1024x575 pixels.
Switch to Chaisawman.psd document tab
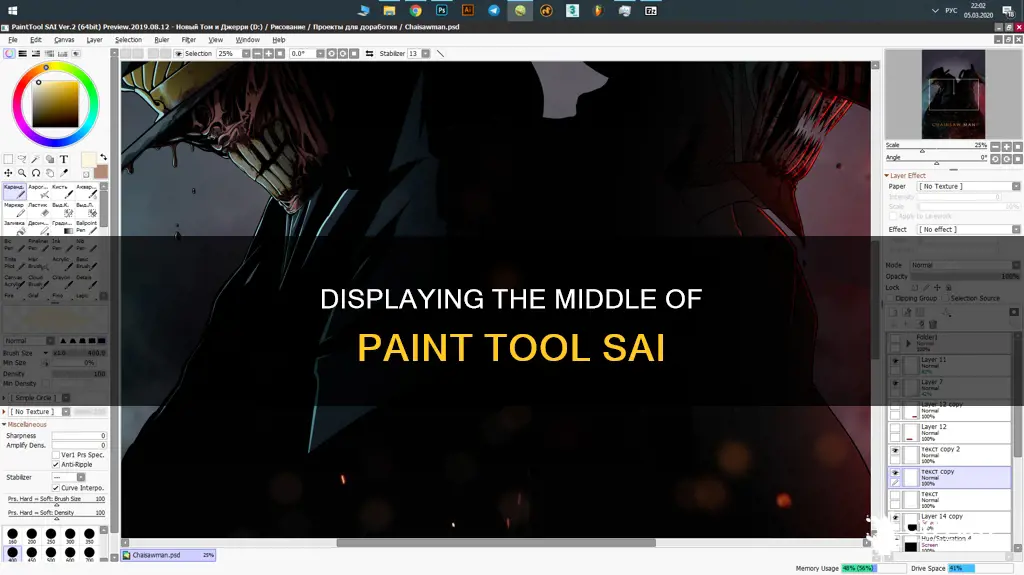click(168, 555)
